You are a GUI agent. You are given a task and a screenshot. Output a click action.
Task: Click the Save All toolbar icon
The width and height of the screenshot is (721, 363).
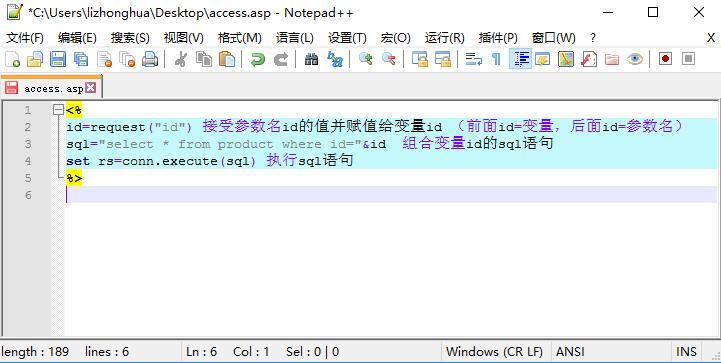pyautogui.click(x=81, y=59)
